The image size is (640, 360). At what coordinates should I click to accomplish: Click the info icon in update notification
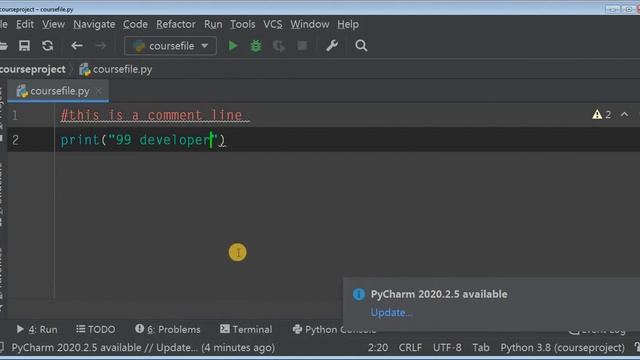click(359, 294)
